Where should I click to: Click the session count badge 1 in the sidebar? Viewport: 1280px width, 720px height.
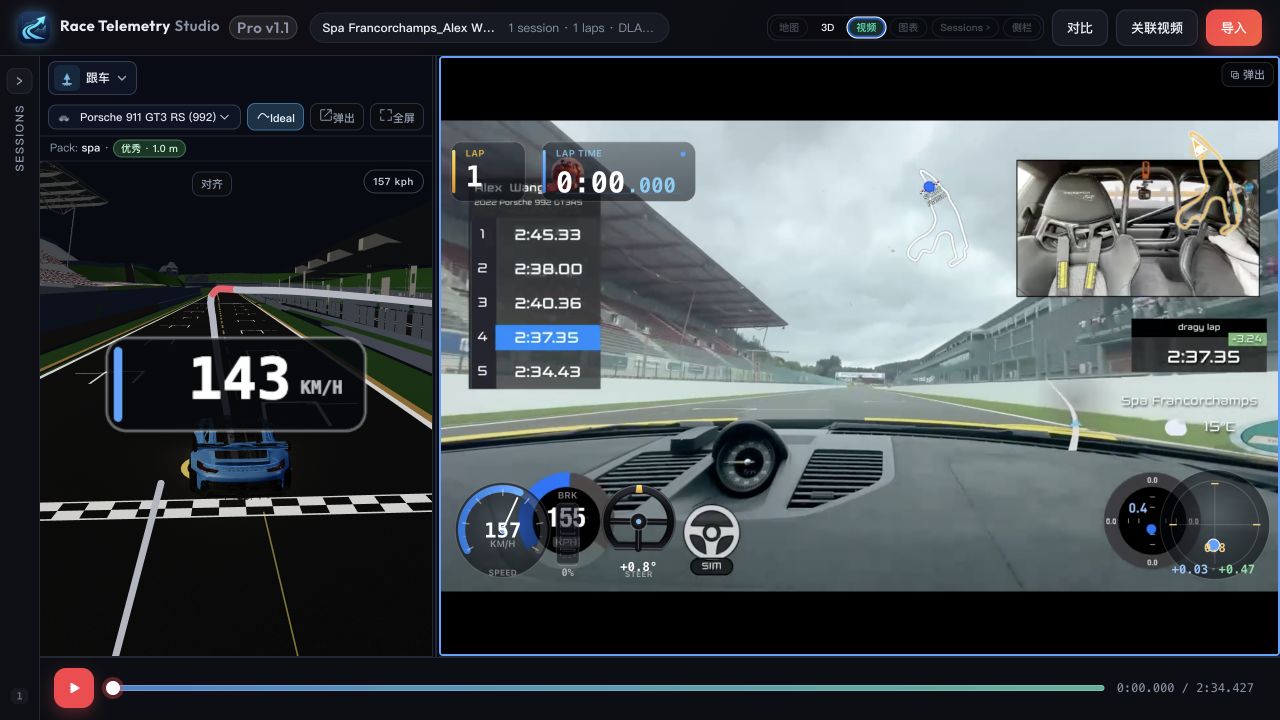click(x=19, y=696)
